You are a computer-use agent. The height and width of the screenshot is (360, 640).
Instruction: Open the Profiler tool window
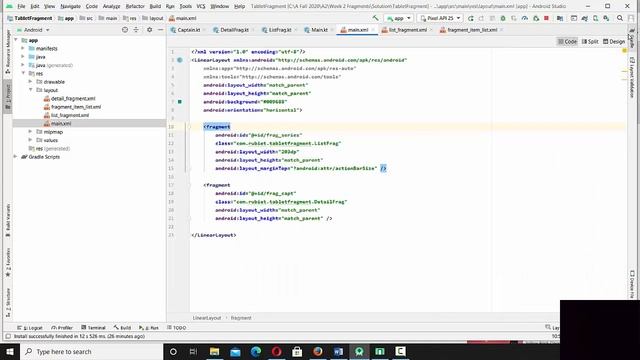(62, 328)
